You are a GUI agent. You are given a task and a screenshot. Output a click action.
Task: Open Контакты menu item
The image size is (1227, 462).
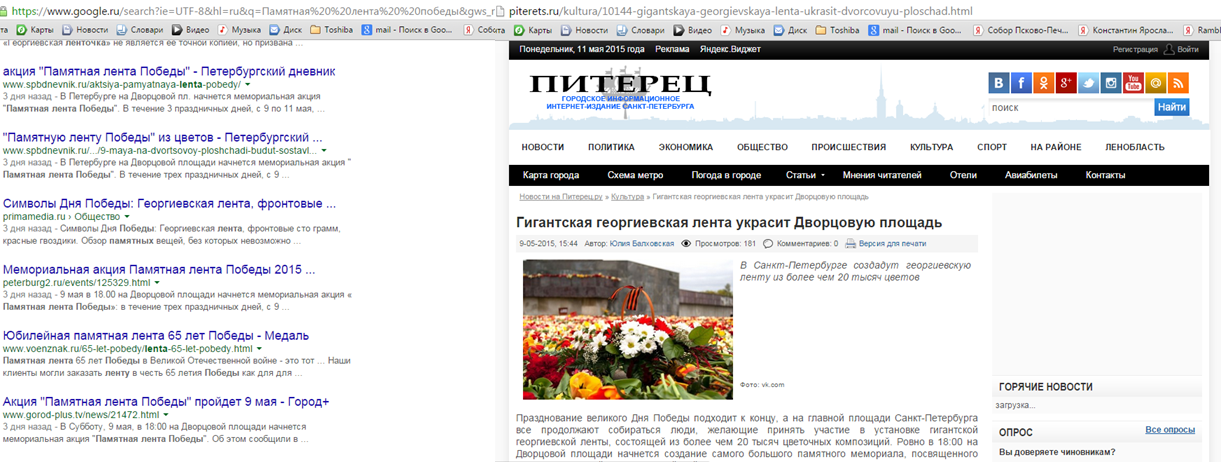1105,175
